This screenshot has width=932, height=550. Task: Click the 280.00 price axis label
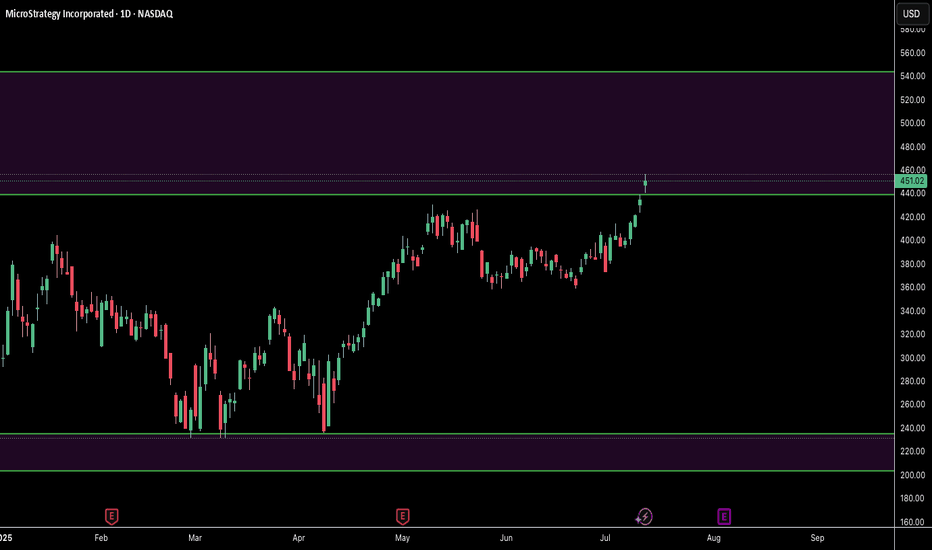(x=912, y=381)
